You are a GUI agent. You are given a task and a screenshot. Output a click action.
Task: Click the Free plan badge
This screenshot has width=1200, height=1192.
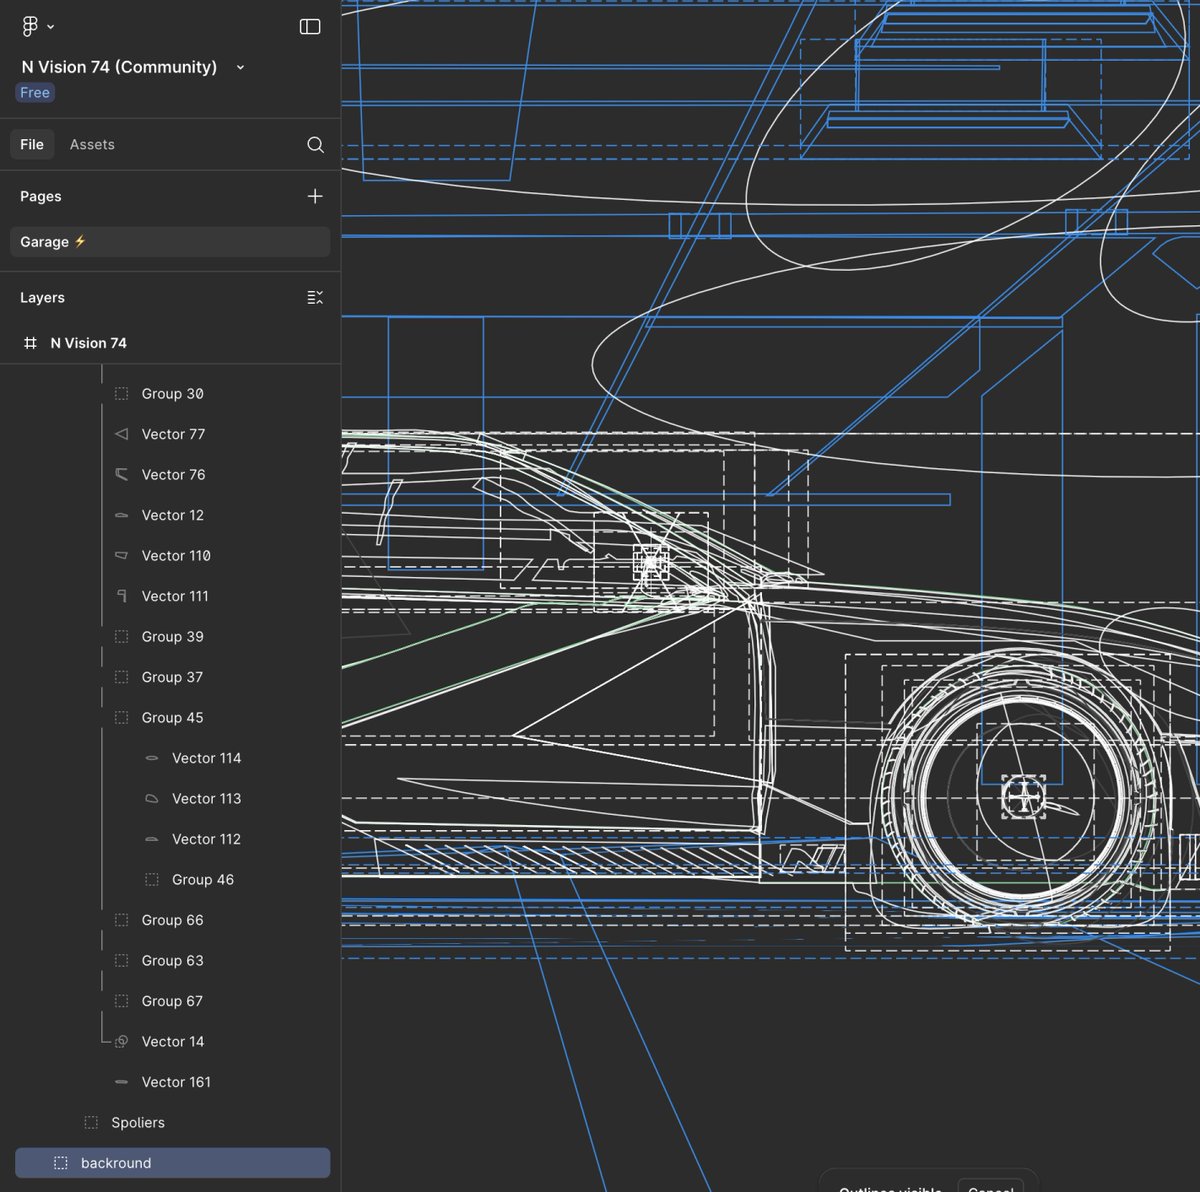click(35, 92)
